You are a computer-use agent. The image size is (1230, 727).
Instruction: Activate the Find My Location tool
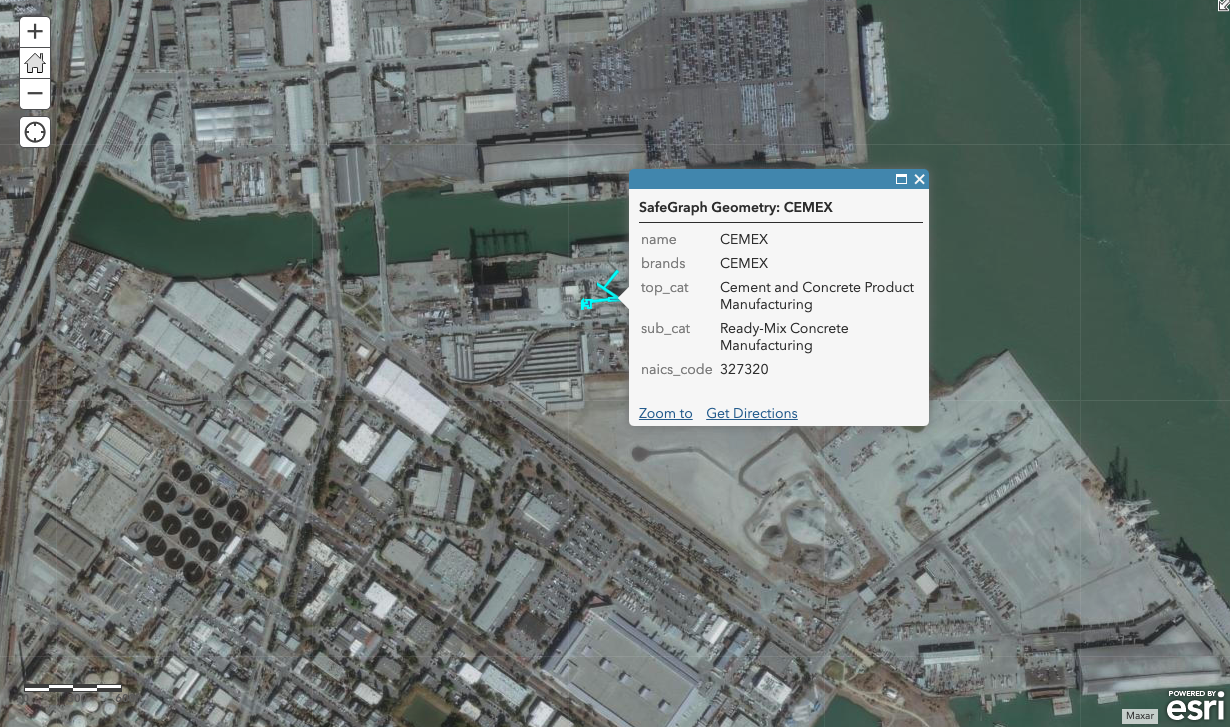coord(34,131)
